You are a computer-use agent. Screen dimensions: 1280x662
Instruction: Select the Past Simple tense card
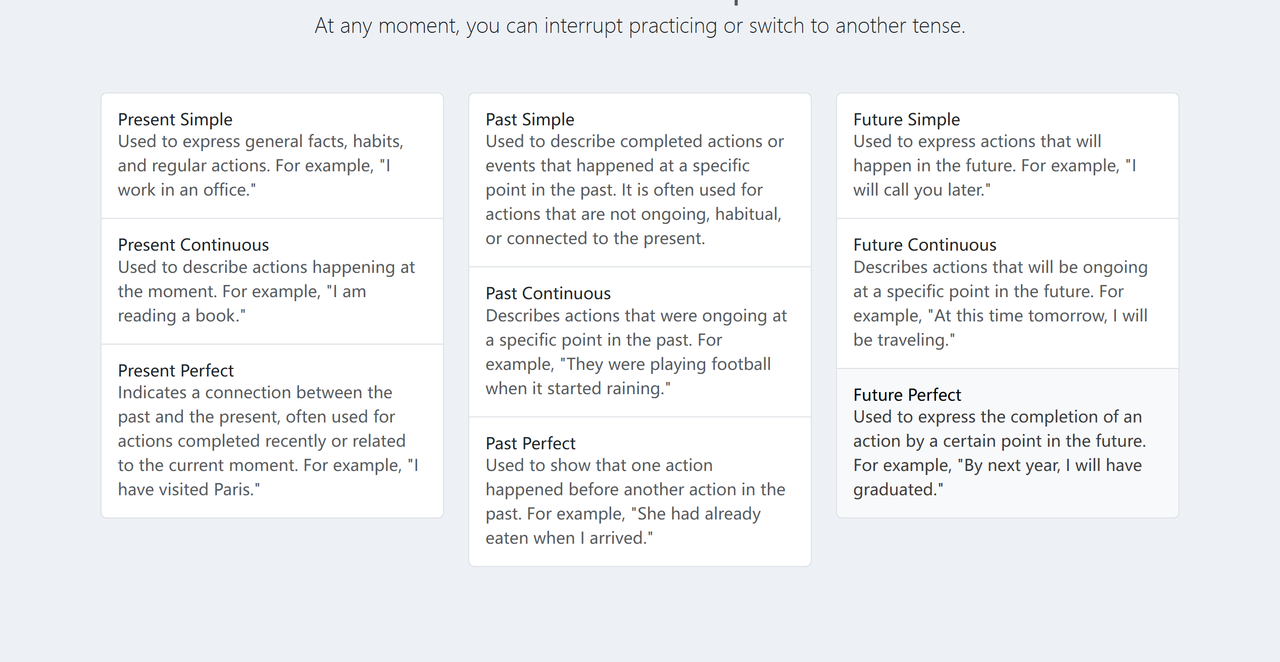[x=640, y=180]
